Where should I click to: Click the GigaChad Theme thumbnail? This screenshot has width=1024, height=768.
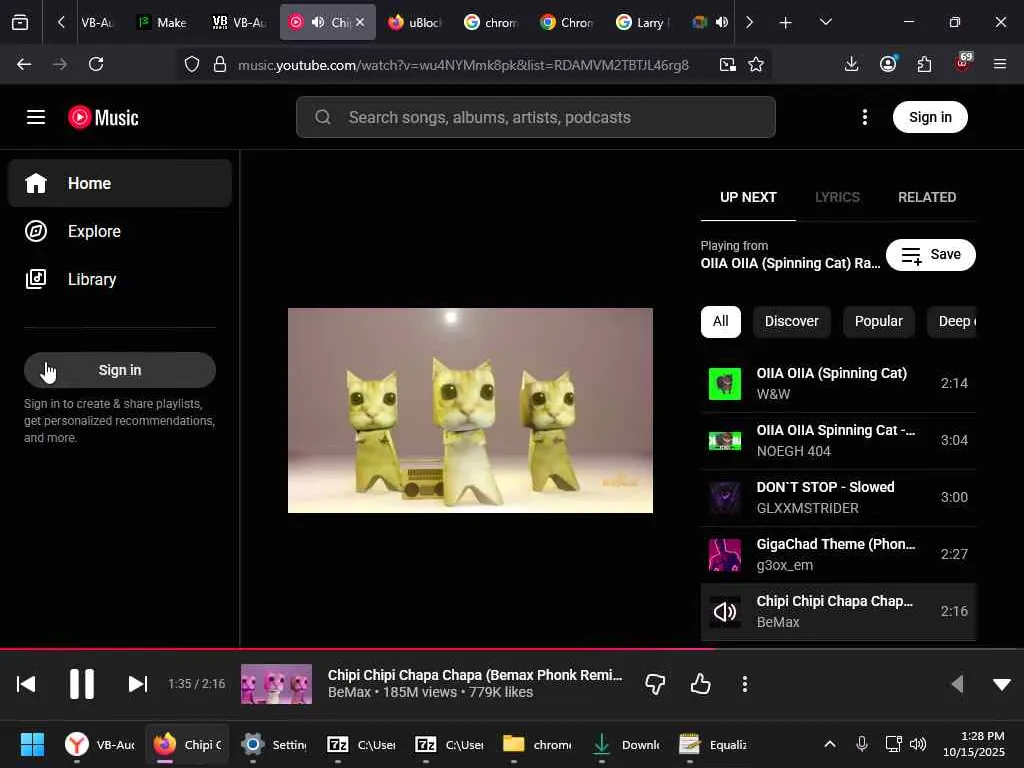(x=725, y=554)
